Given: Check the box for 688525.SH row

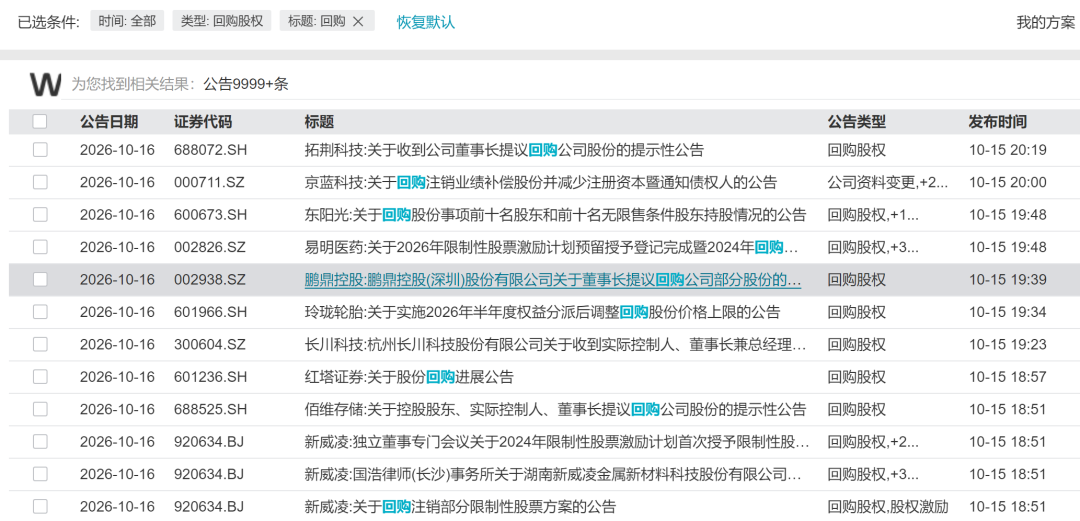Looking at the screenshot, I should point(40,409).
